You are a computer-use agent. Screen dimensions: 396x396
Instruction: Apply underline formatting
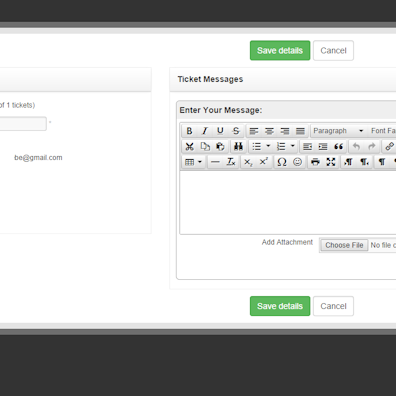tap(220, 131)
